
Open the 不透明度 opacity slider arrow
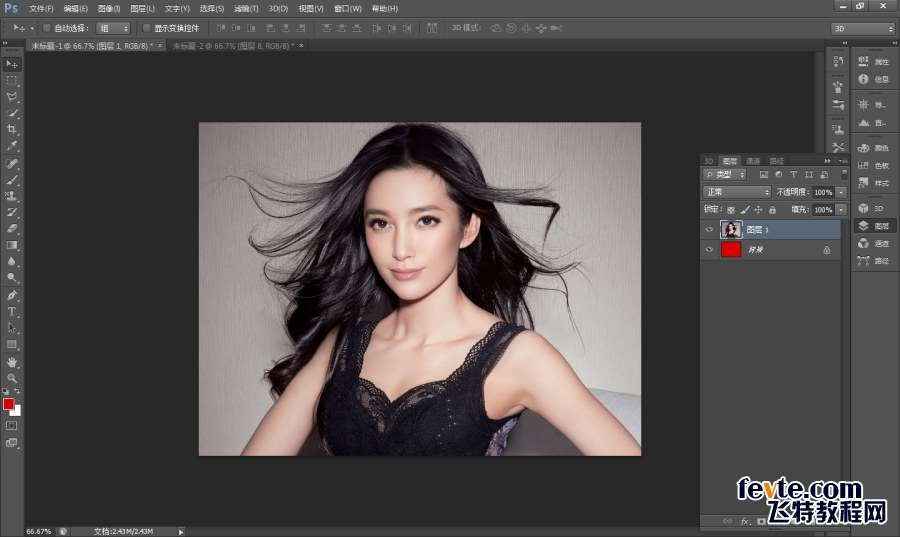(841, 192)
